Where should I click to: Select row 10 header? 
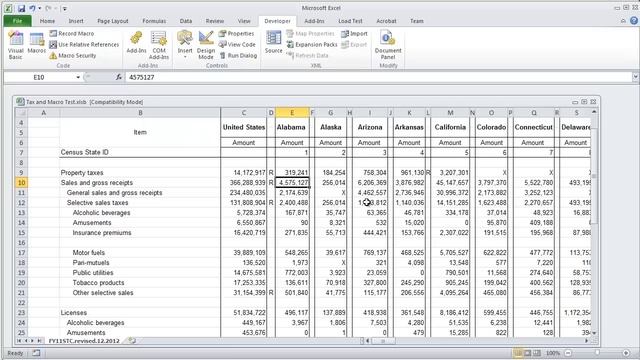tap(21, 182)
